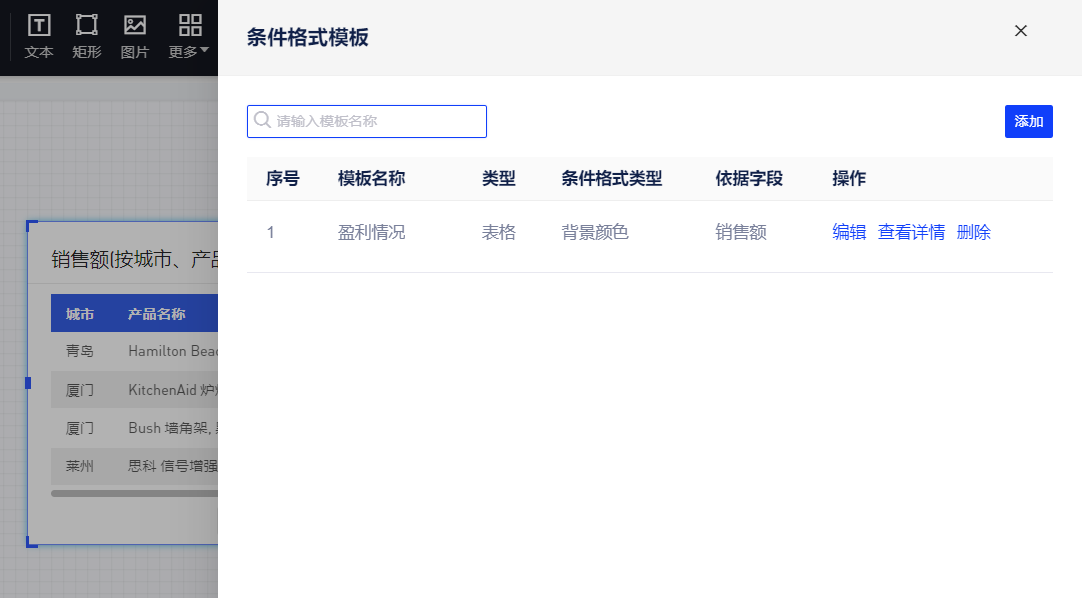Click 删除 link for 盈利情况 template
This screenshot has width=1082, height=598.
pos(973,232)
